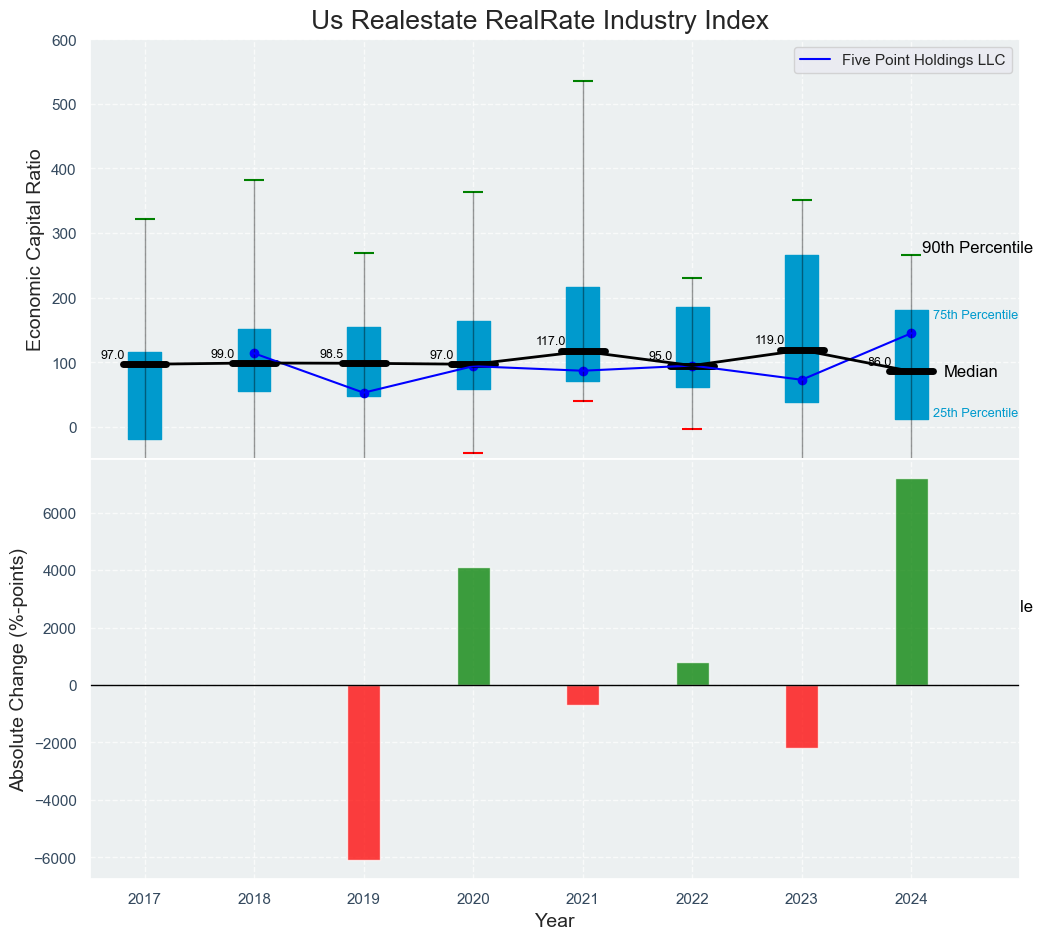The height and width of the screenshot is (940, 1043).
Task: Select the 86.0 median value label
Action: [x=879, y=362]
